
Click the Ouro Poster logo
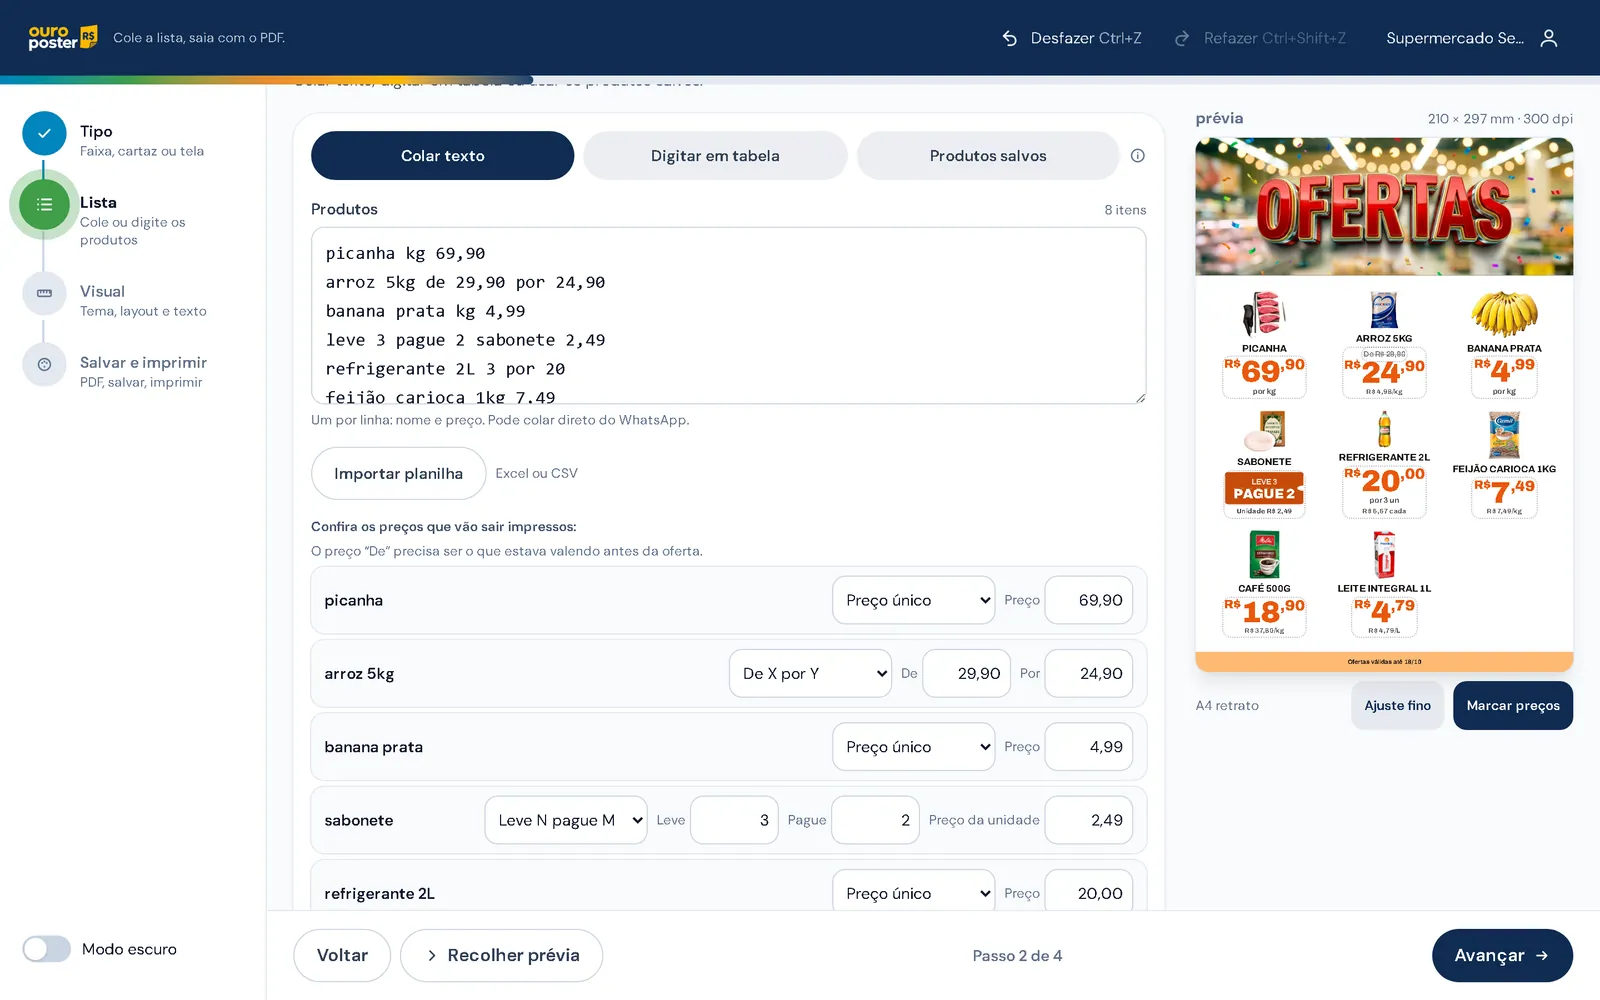pos(63,38)
